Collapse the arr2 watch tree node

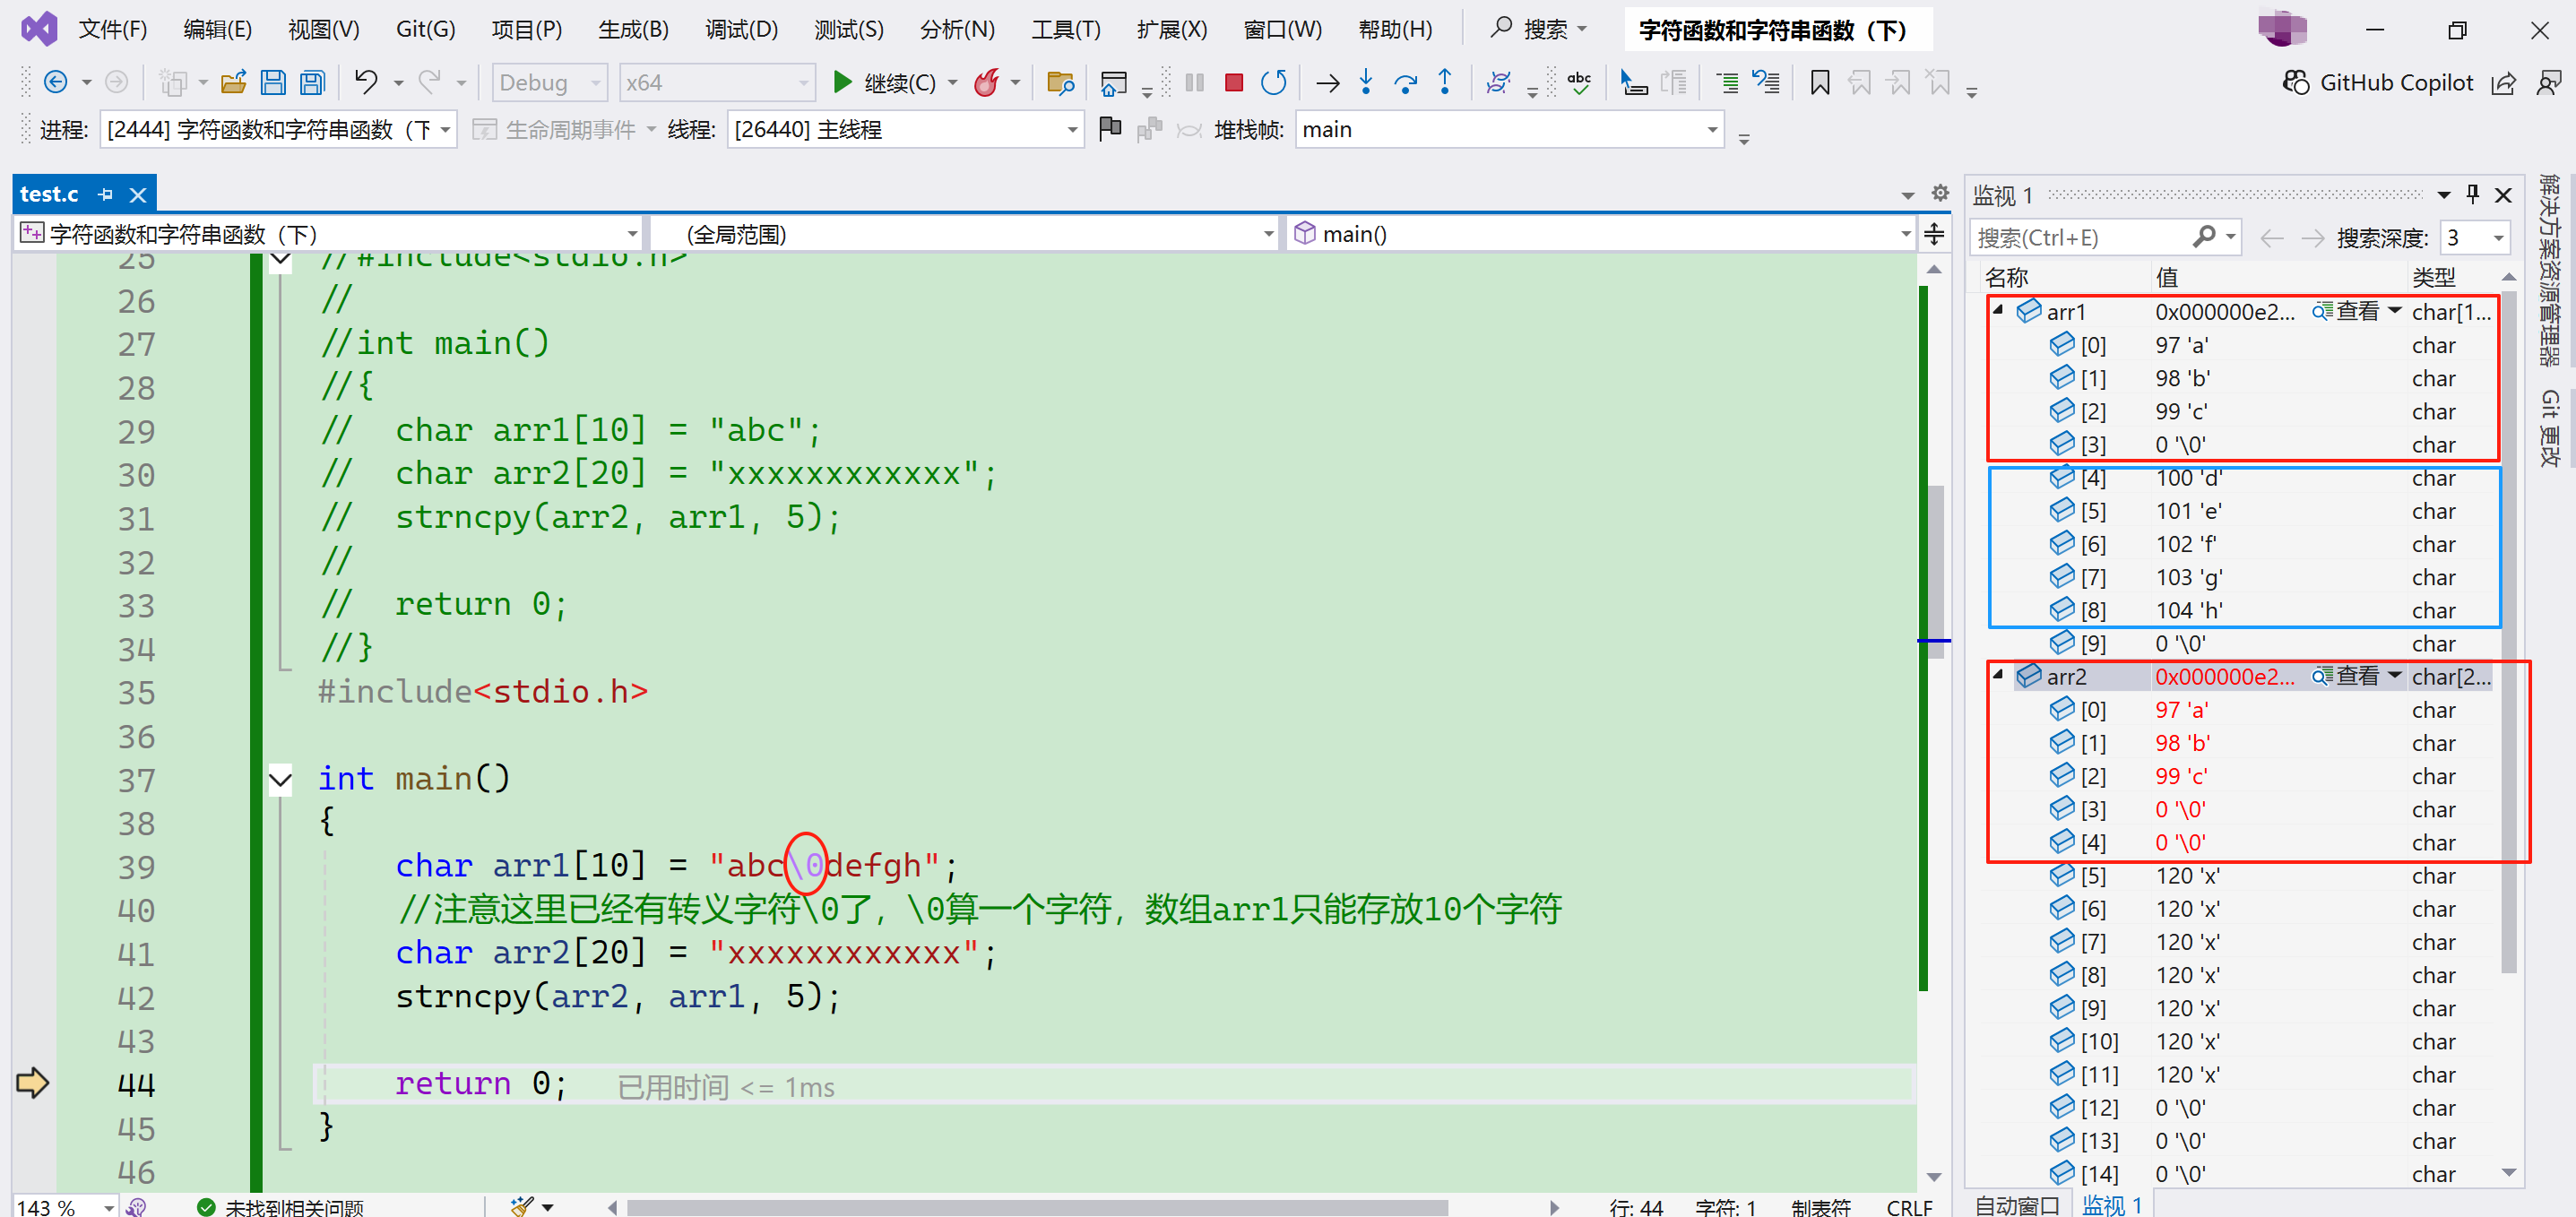point(1997,676)
